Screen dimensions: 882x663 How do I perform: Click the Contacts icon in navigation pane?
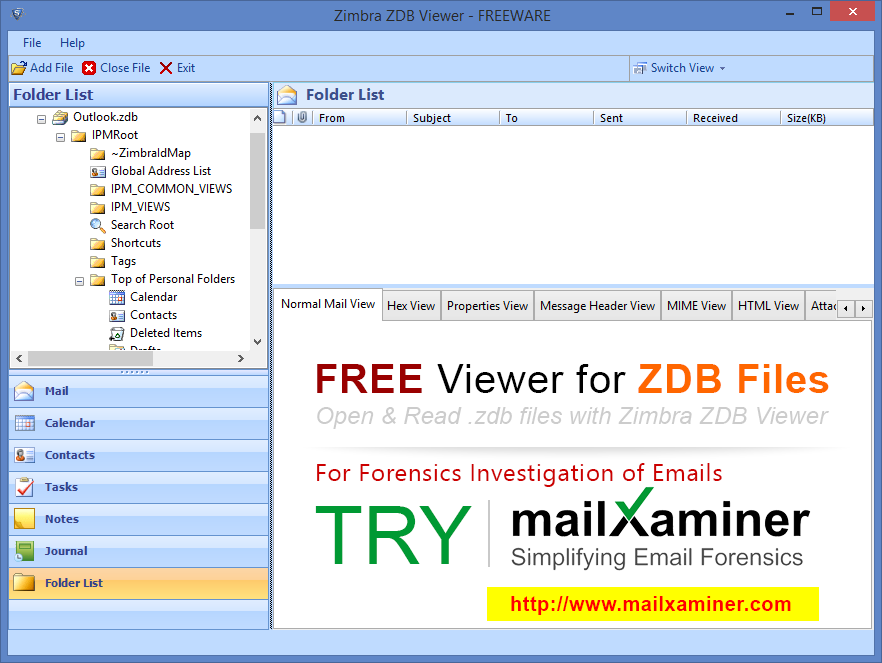pyautogui.click(x=25, y=455)
